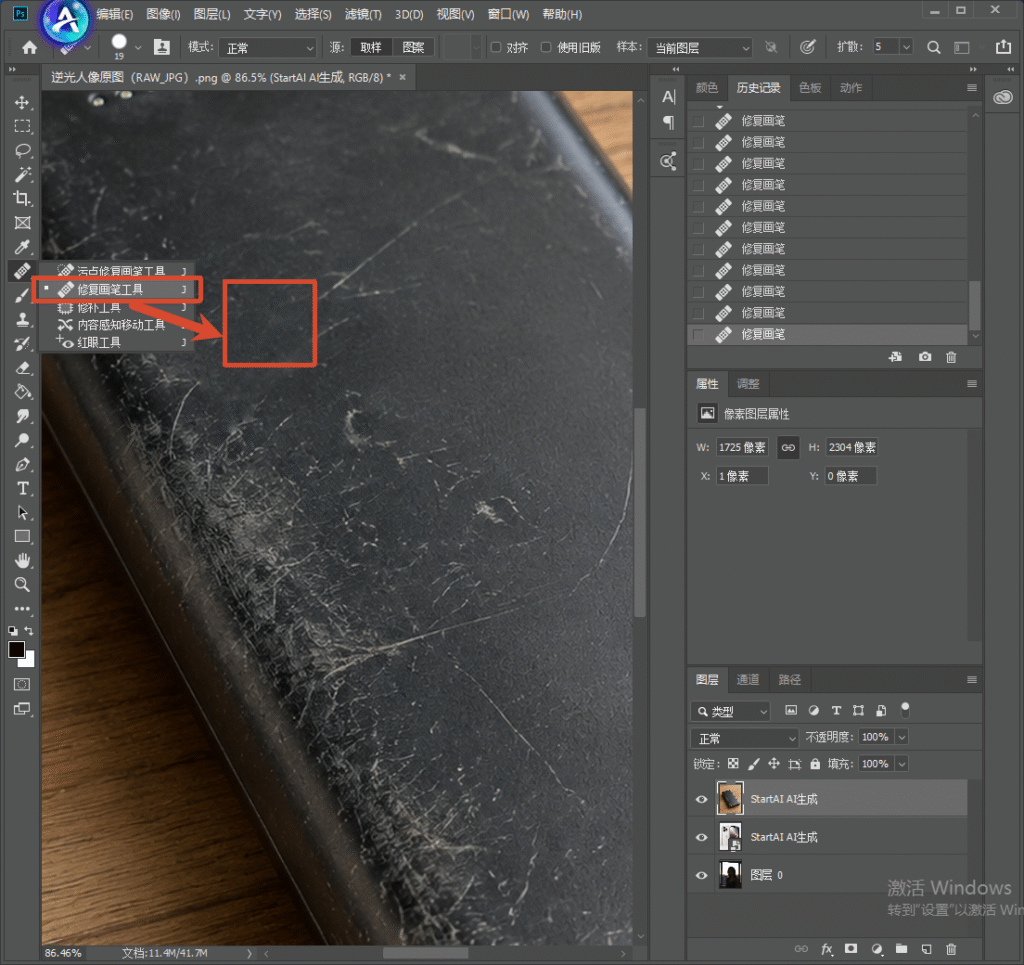The image size is (1024, 965).
Task: Open the layer blend mode dropdown 正常
Action: click(x=745, y=738)
